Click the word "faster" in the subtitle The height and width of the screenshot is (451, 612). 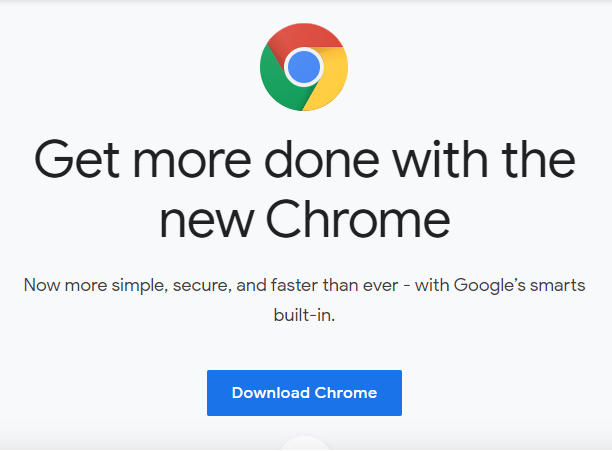coord(294,285)
